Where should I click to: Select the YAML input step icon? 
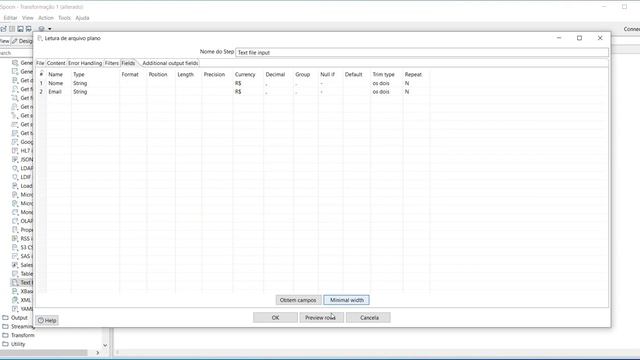click(x=15, y=309)
